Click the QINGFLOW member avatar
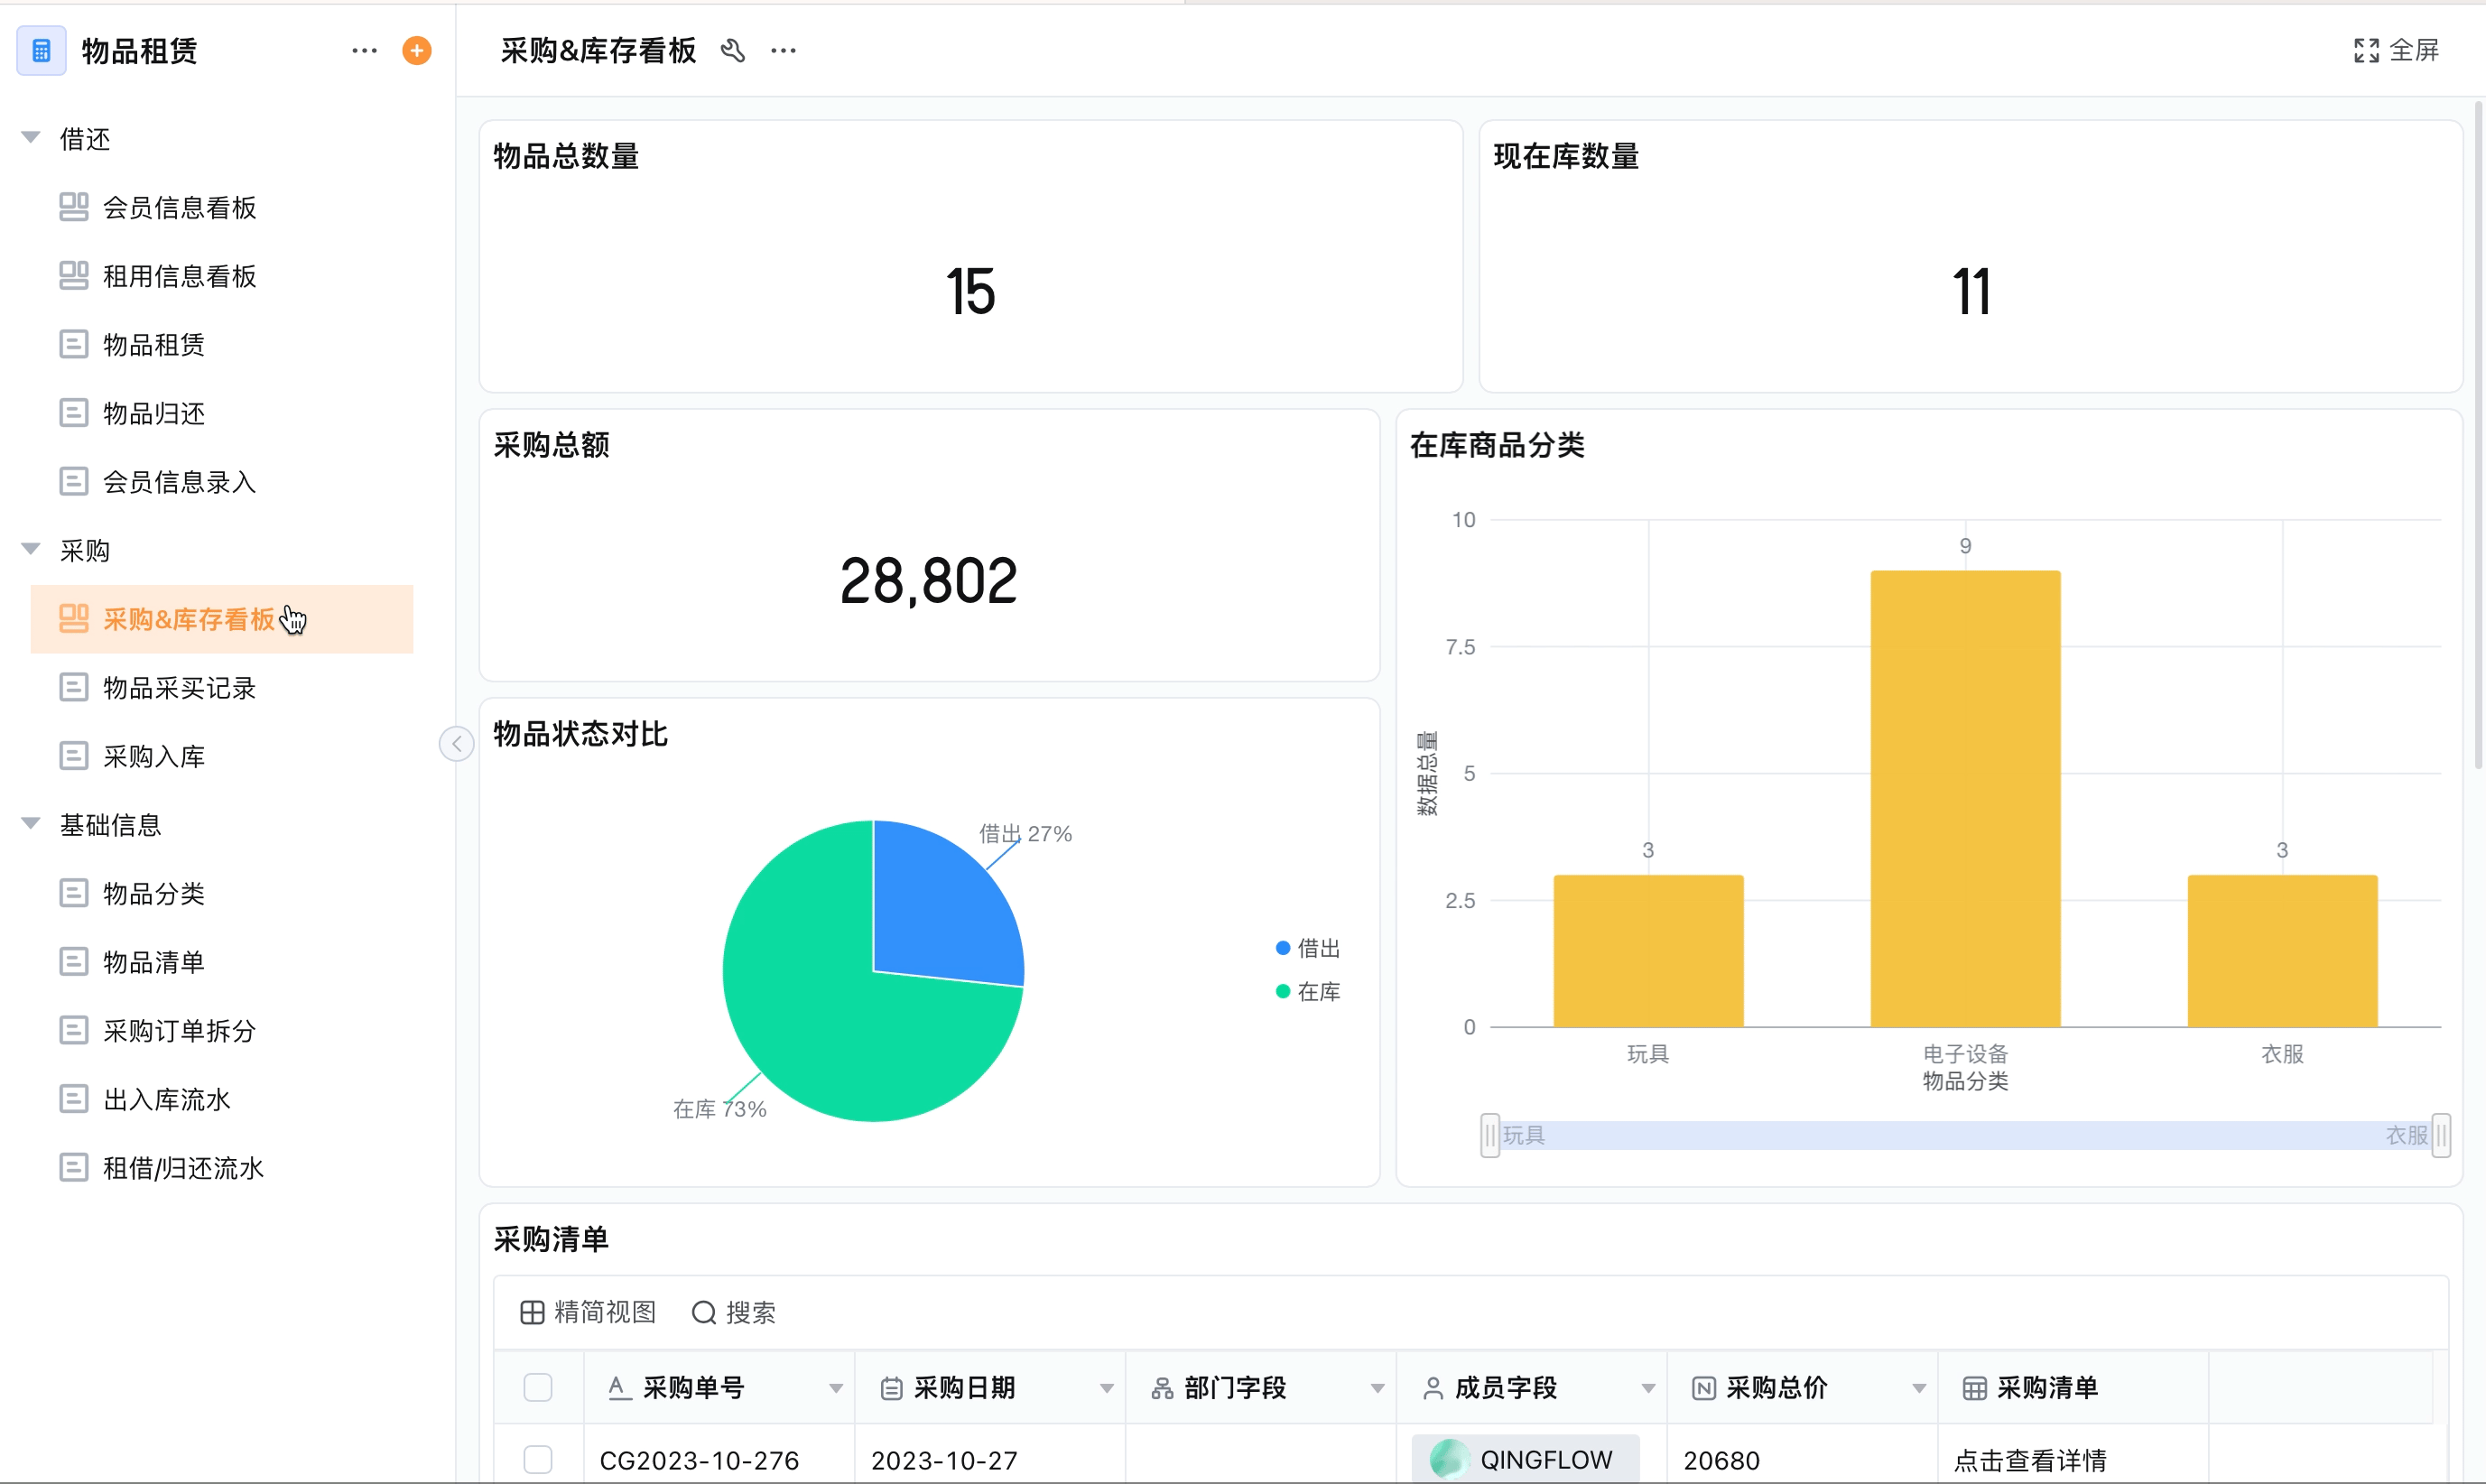Image resolution: width=2486 pixels, height=1484 pixels. (x=1448, y=1460)
